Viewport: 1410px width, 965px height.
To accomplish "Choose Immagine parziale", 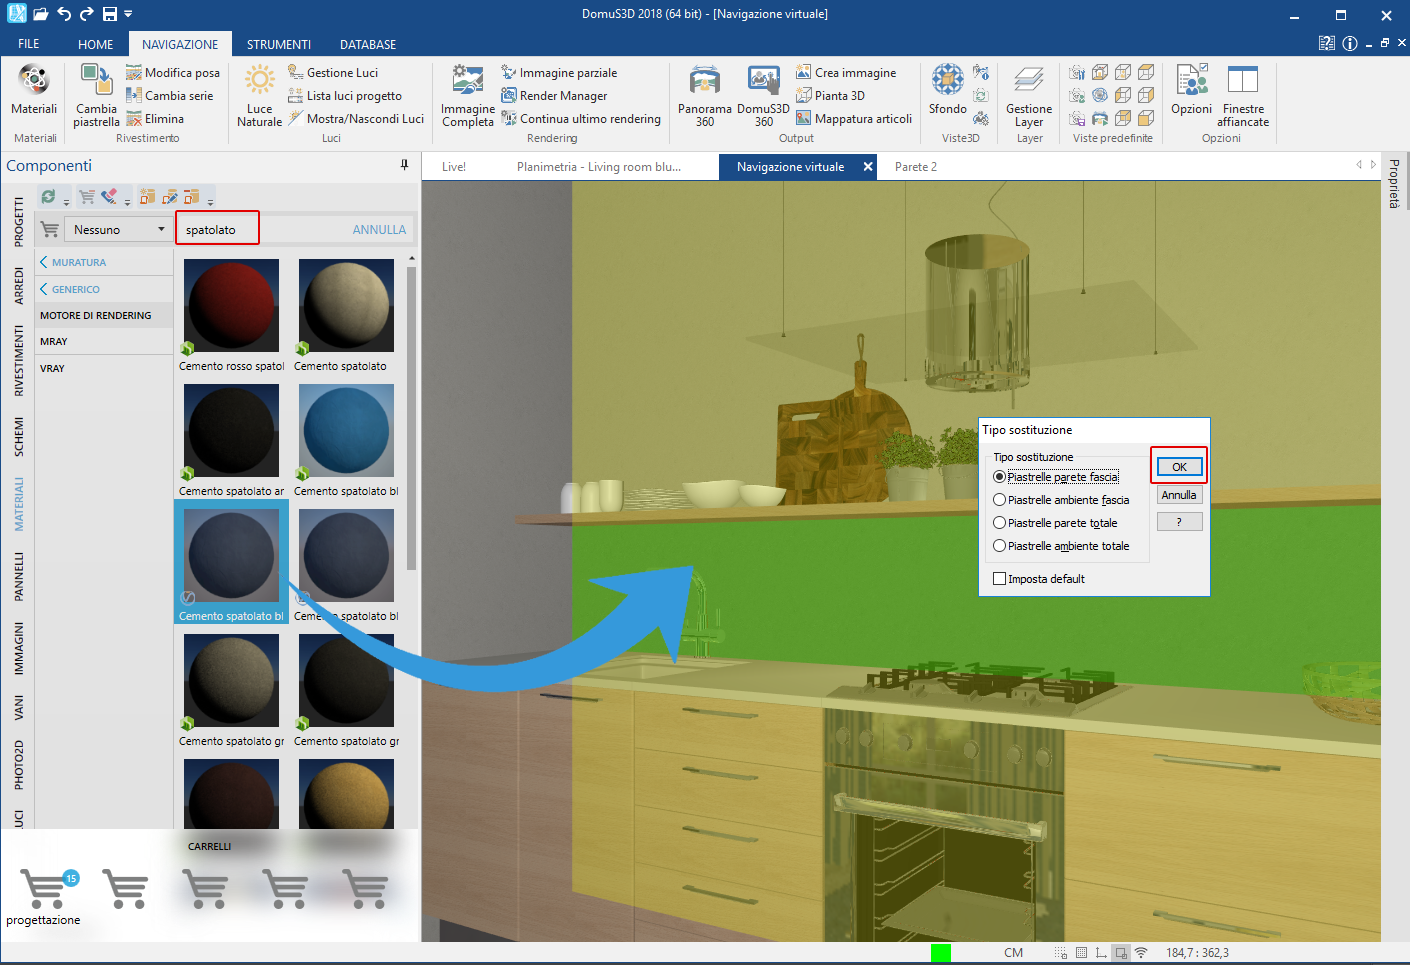I will (559, 73).
